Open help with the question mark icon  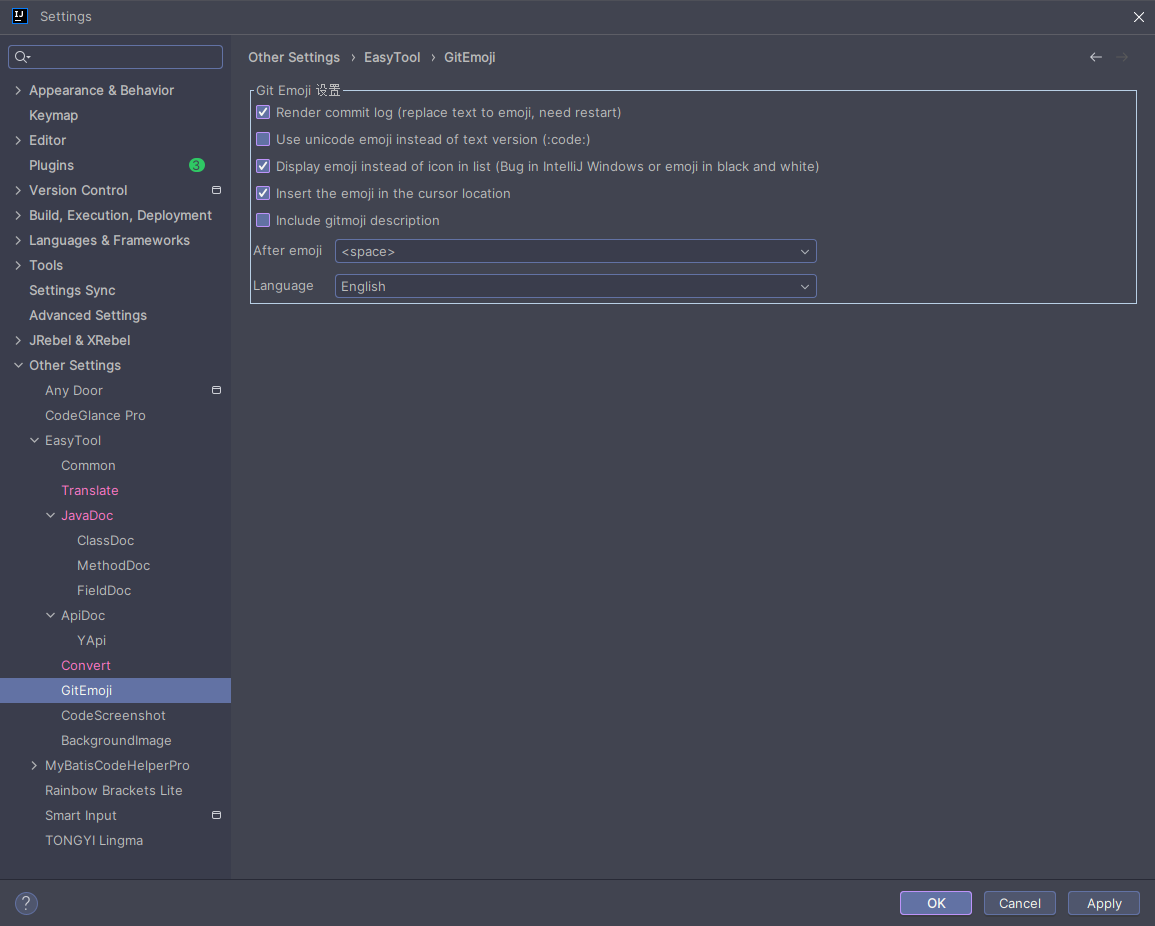[x=26, y=903]
